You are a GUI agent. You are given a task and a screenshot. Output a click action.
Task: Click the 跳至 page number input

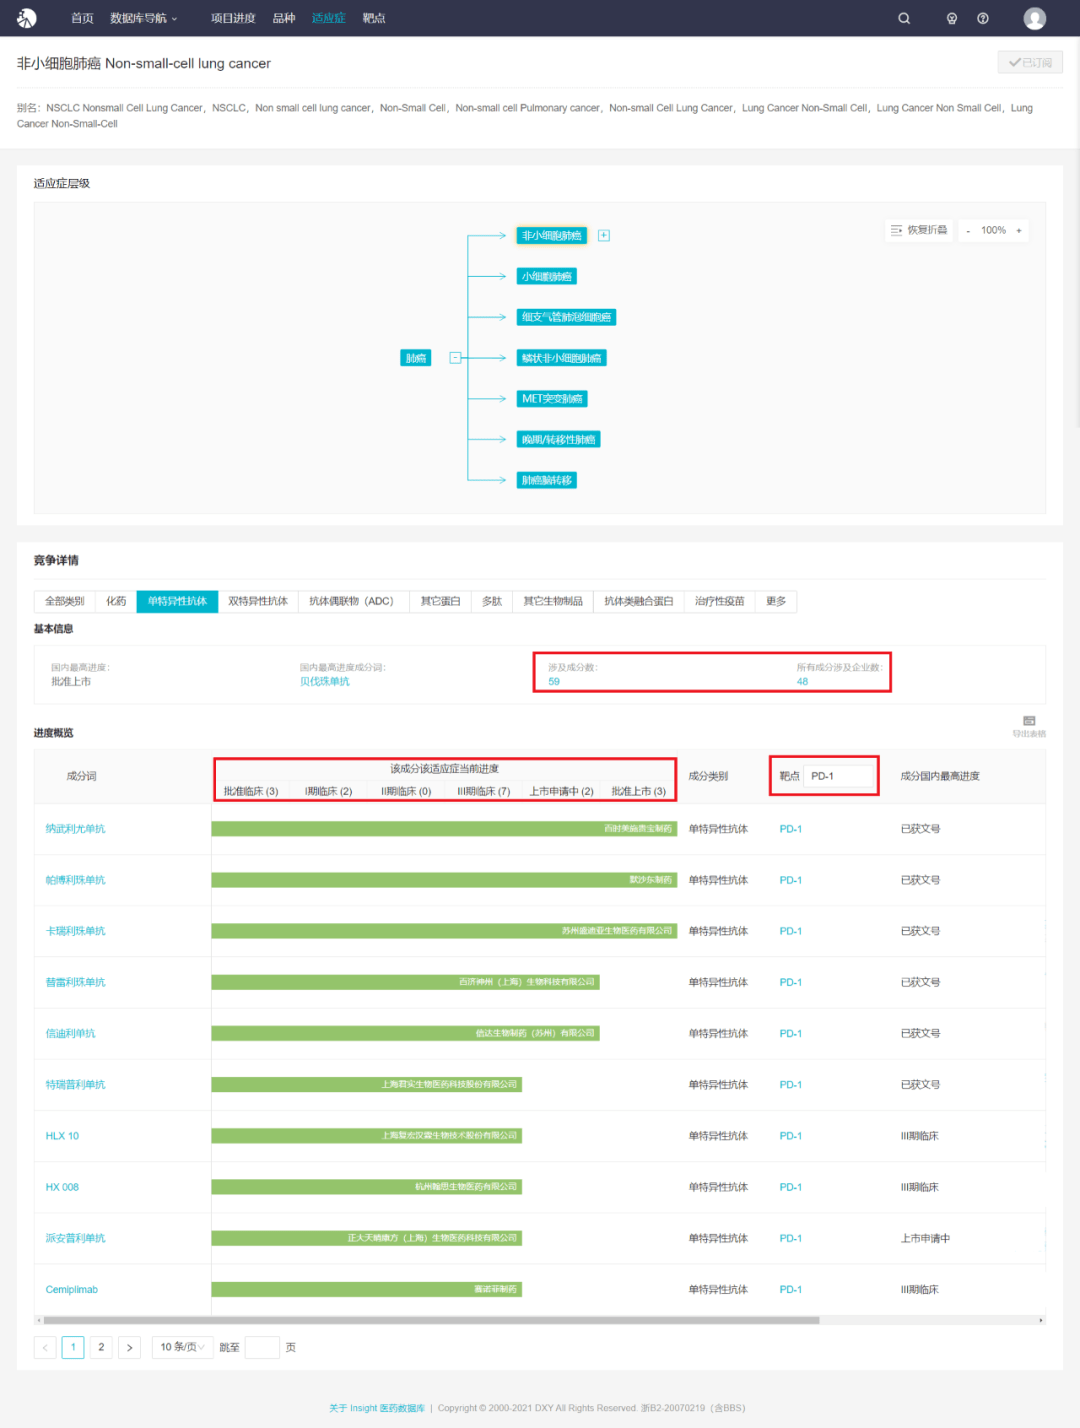point(262,1347)
